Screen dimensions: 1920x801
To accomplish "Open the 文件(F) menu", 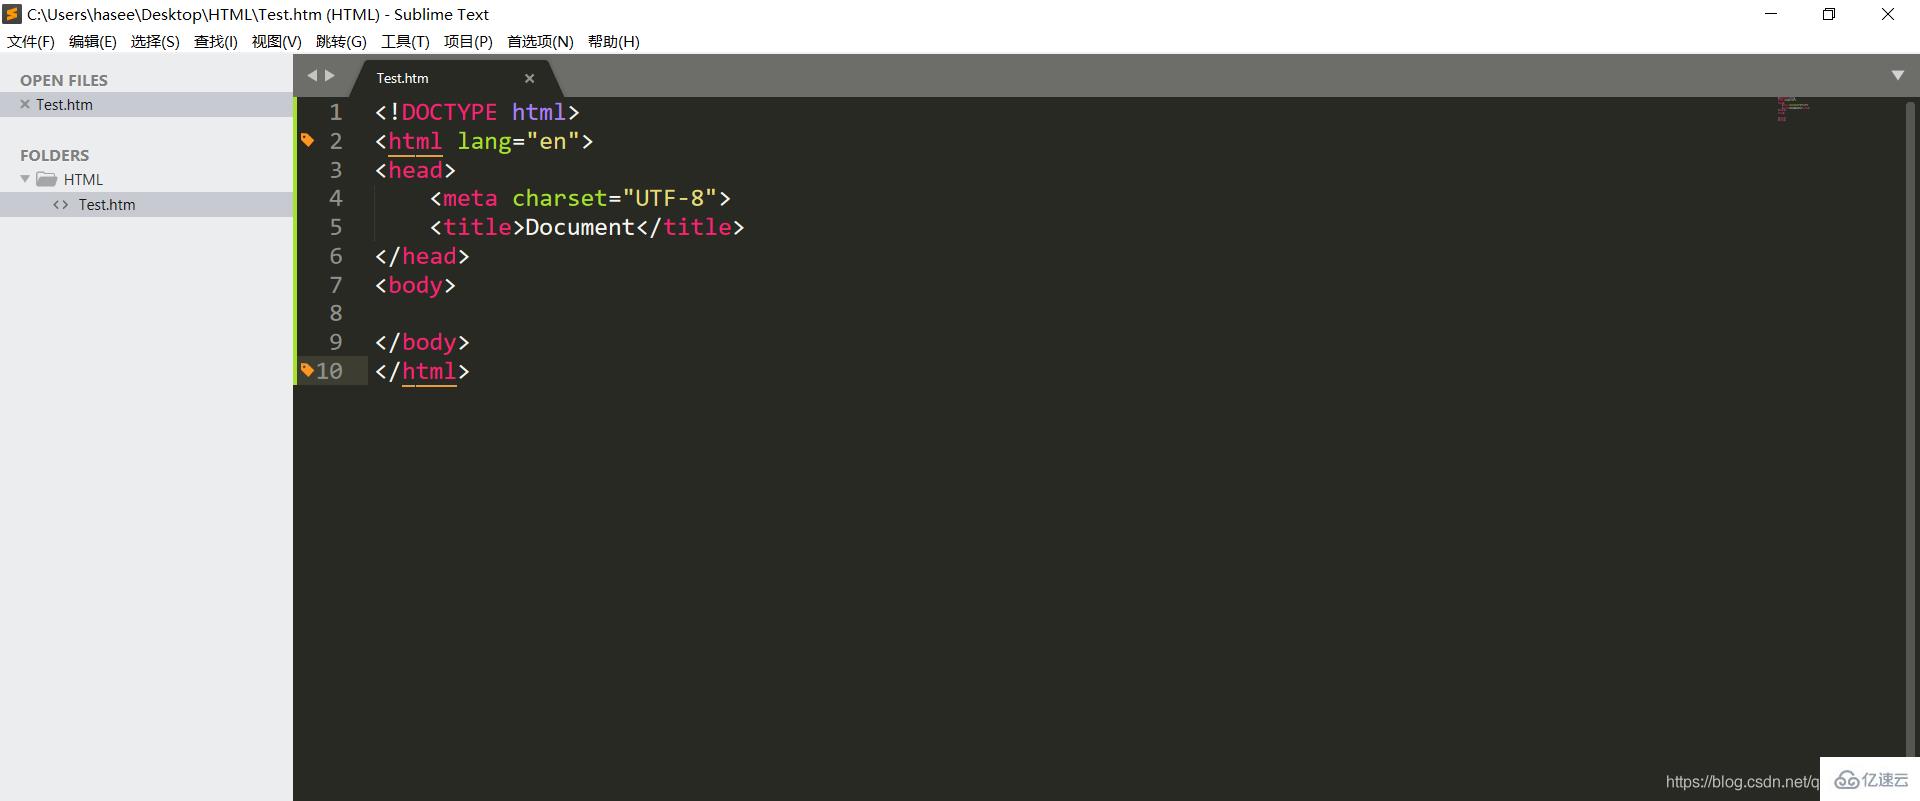I will coord(31,41).
